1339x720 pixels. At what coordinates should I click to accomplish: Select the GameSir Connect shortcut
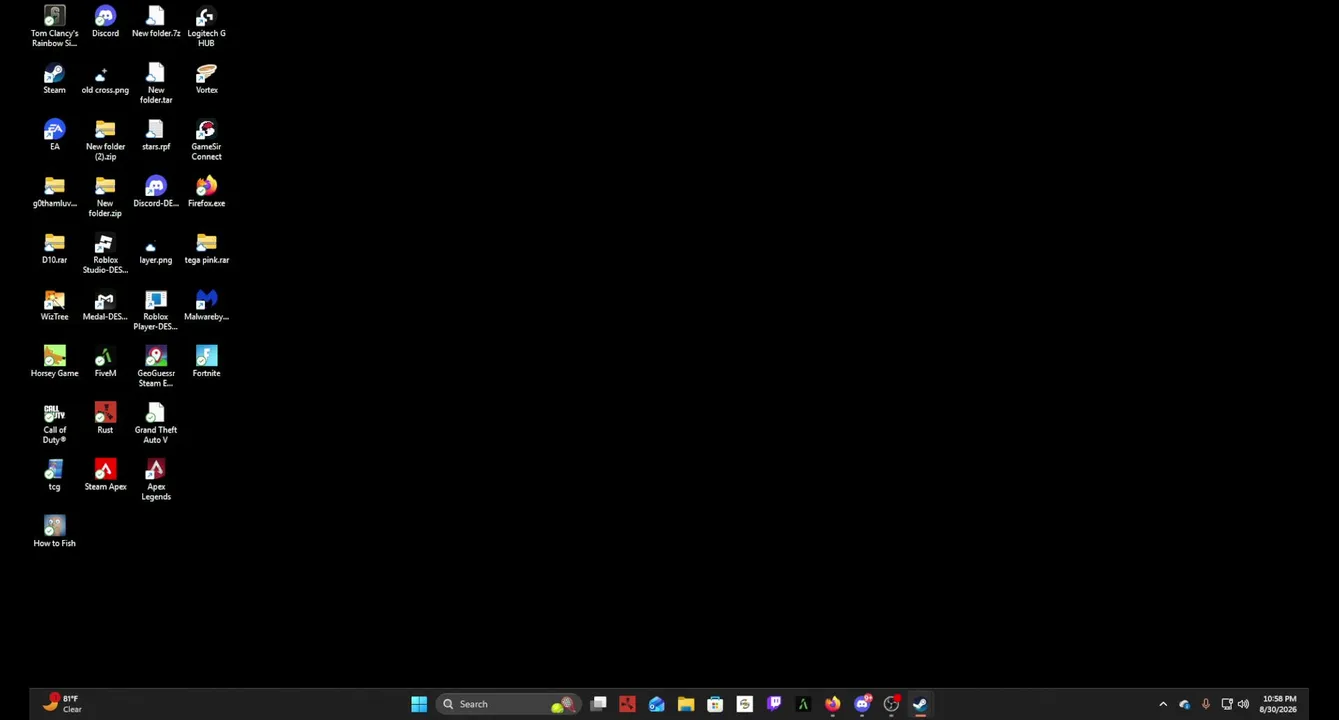point(206,140)
